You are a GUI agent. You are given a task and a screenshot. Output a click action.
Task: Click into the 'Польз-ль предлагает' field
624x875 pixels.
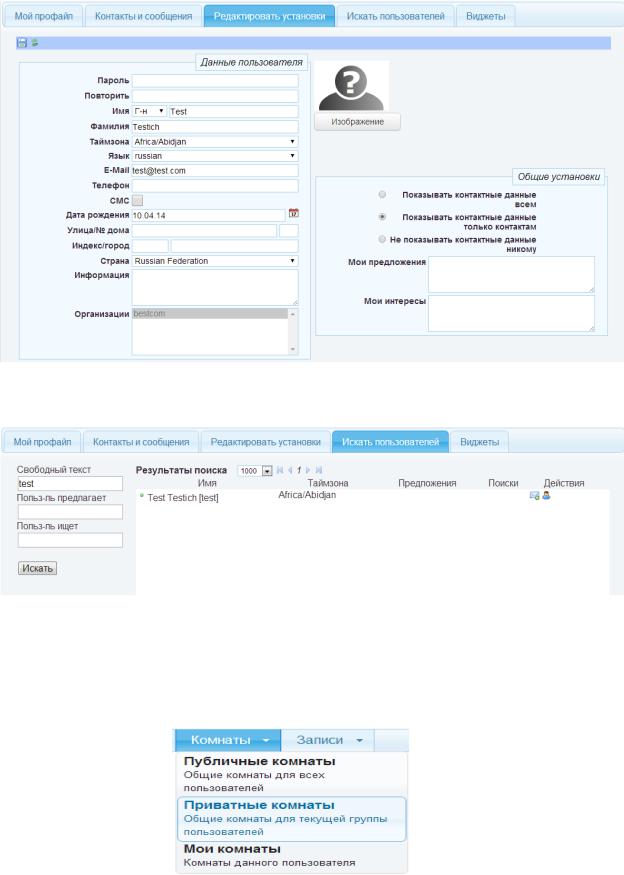coord(70,512)
